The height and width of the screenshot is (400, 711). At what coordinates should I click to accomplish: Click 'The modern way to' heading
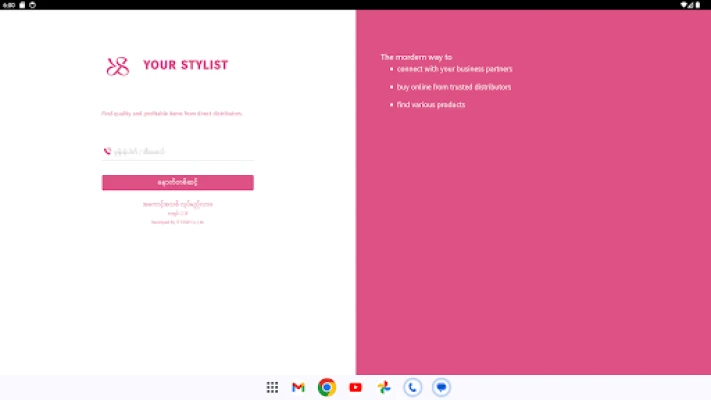pyautogui.click(x=416, y=57)
